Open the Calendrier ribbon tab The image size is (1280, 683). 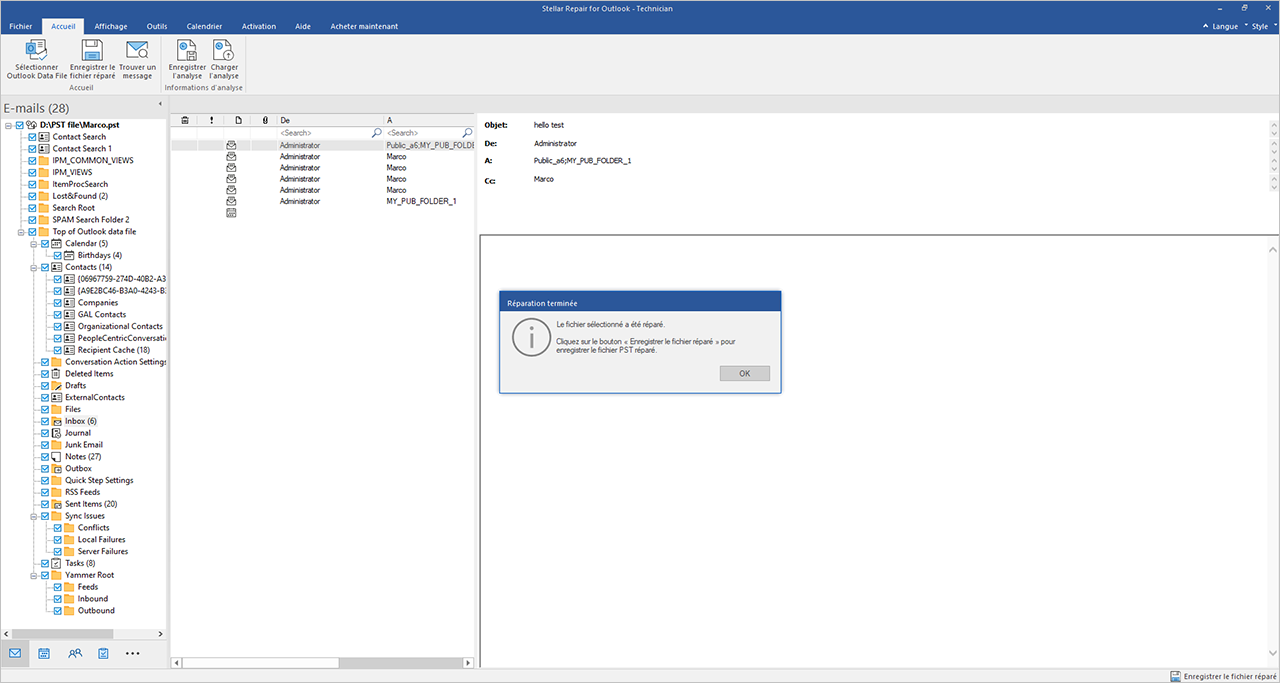(204, 26)
